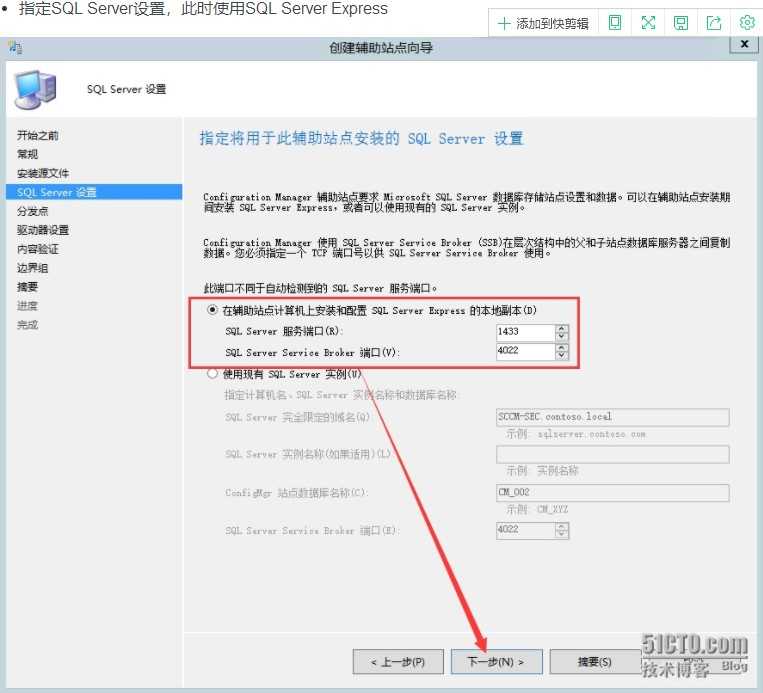Image resolution: width=763 pixels, height=693 pixels.
Task: Go to the 常规 step
Action: [27, 154]
